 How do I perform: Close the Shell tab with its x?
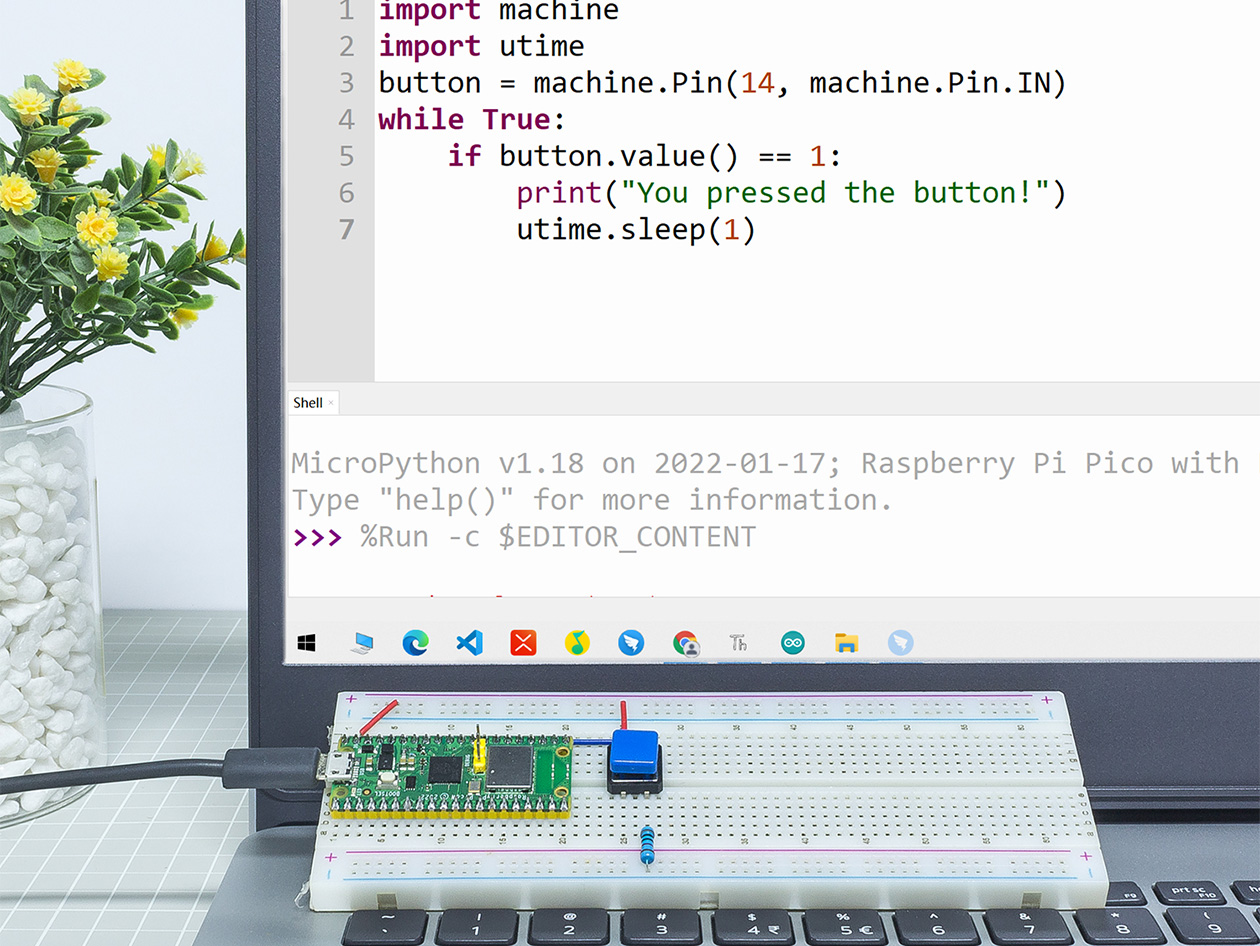coord(331,403)
